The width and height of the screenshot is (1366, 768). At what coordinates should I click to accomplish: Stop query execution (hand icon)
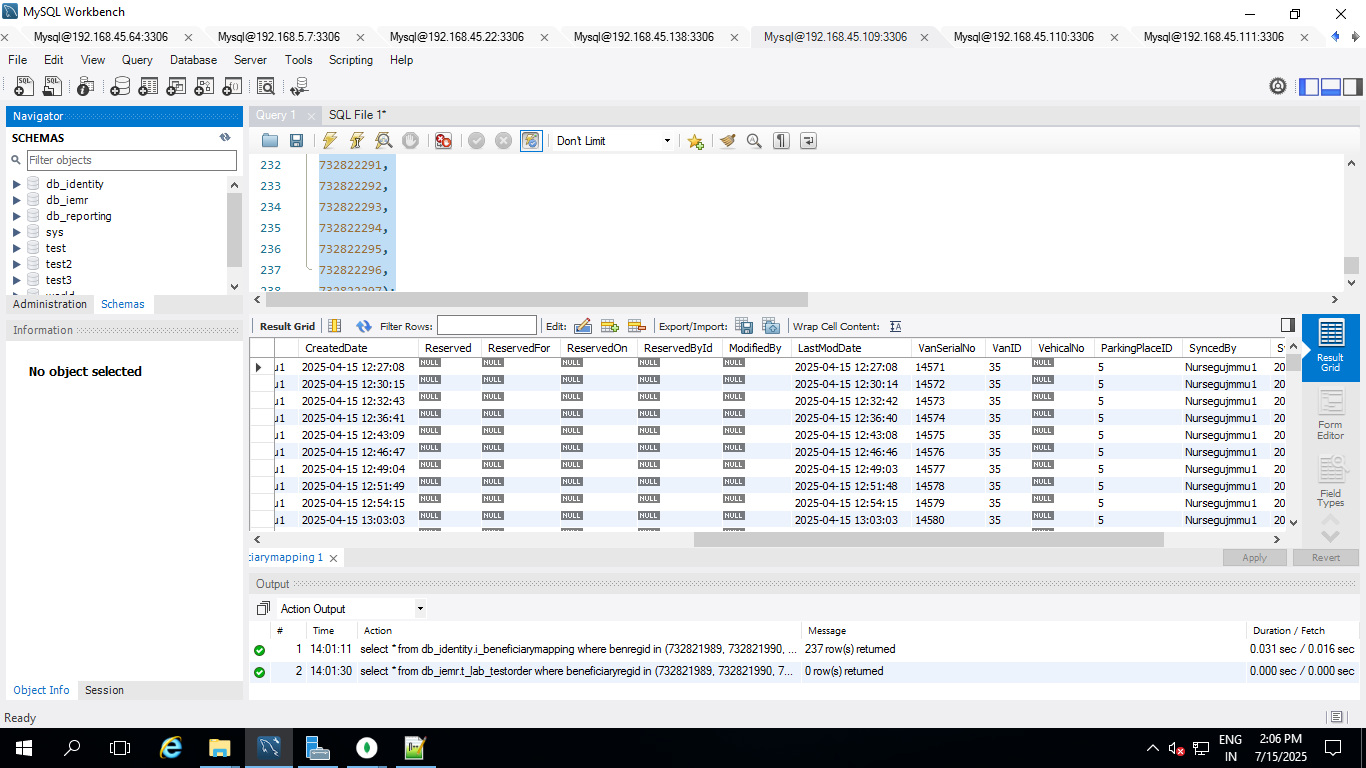click(x=410, y=141)
